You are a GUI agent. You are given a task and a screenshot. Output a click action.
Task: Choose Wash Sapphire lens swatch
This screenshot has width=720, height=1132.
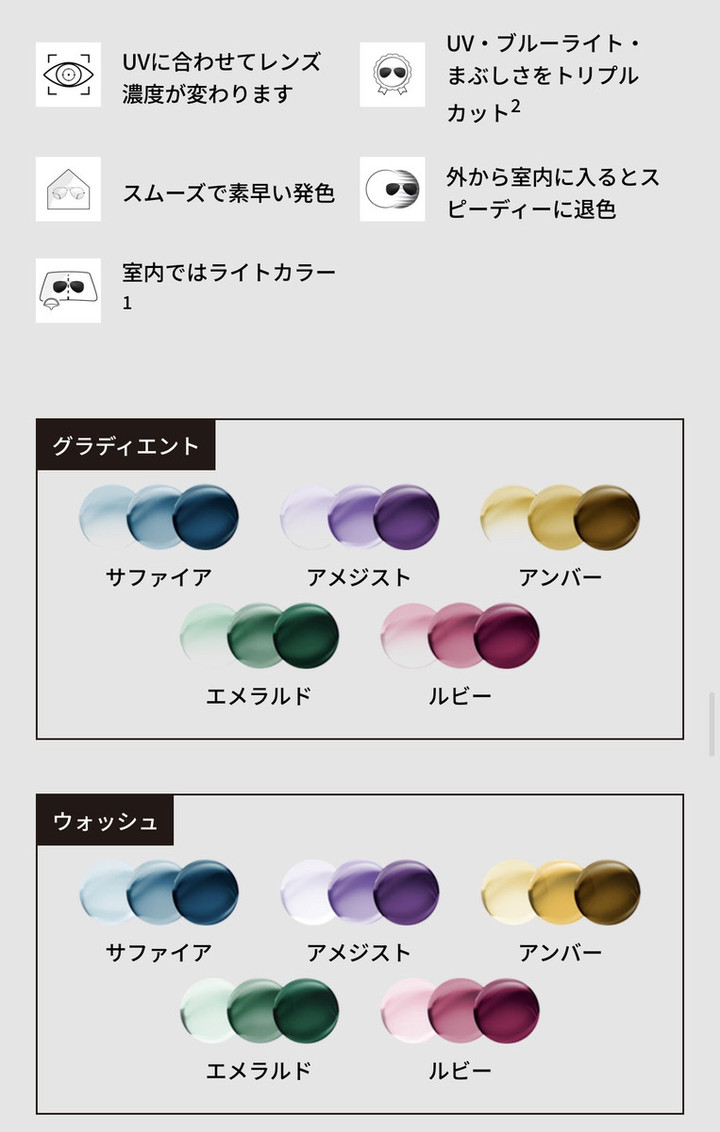[x=159, y=892]
